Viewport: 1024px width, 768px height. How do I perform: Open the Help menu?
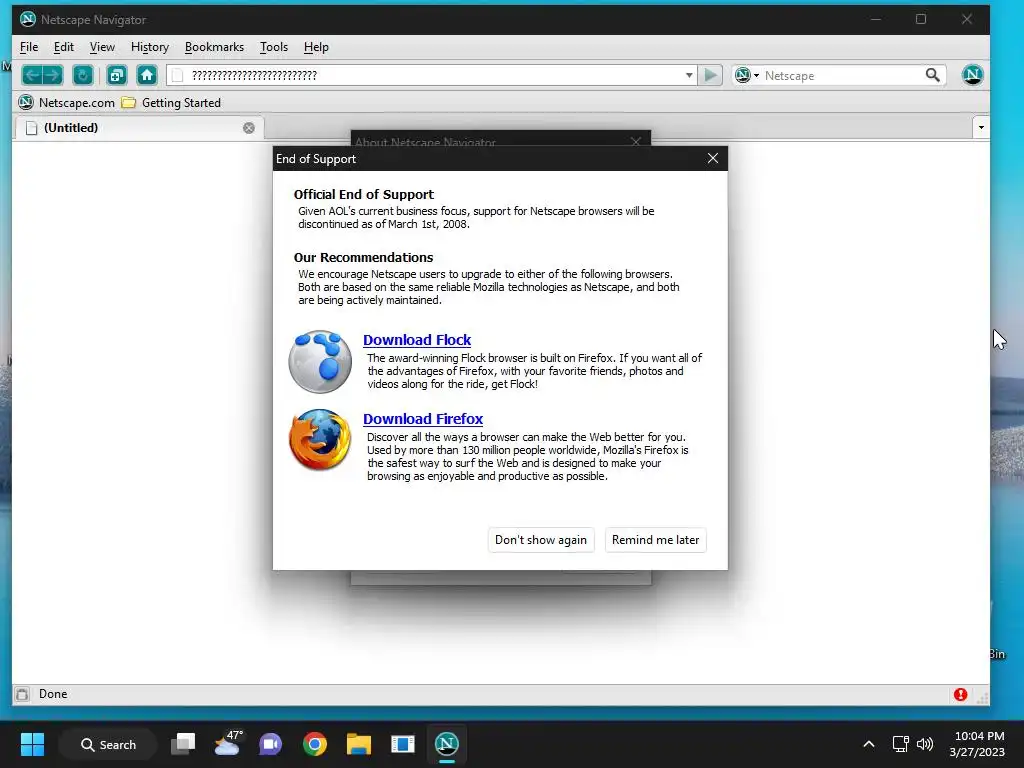(316, 47)
